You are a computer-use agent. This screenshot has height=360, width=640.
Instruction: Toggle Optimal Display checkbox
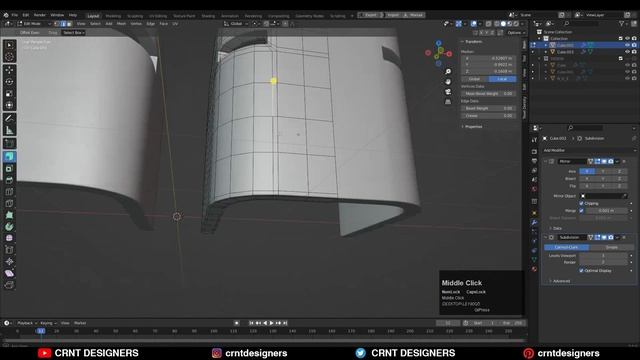[x=581, y=271]
